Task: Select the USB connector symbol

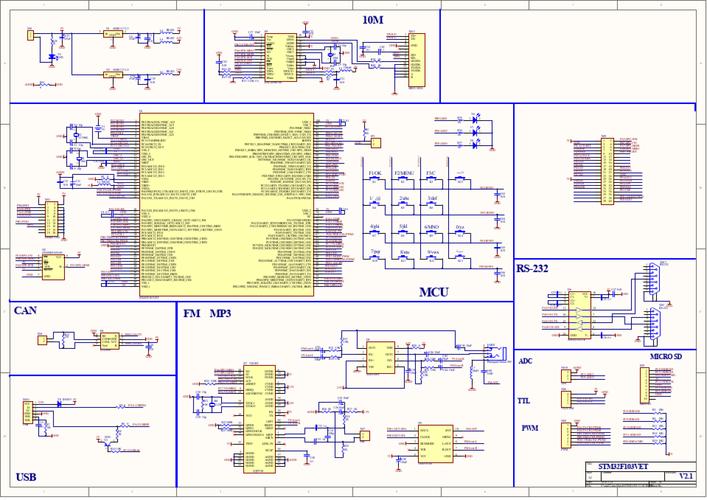Action: (x=28, y=413)
